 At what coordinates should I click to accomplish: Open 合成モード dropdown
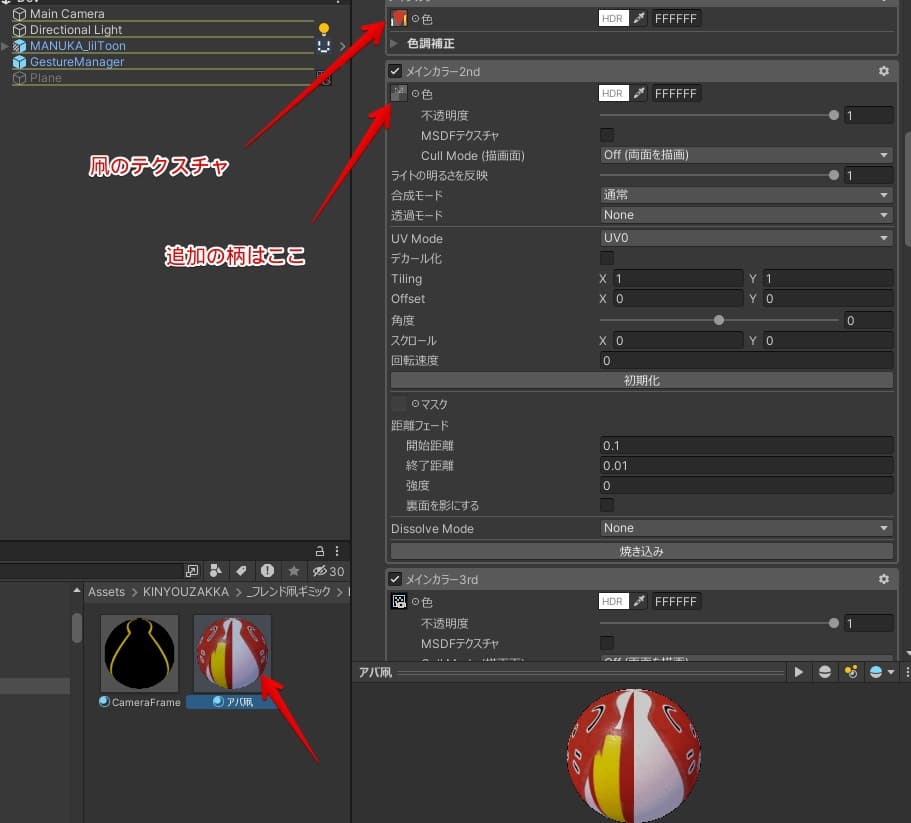(x=746, y=195)
